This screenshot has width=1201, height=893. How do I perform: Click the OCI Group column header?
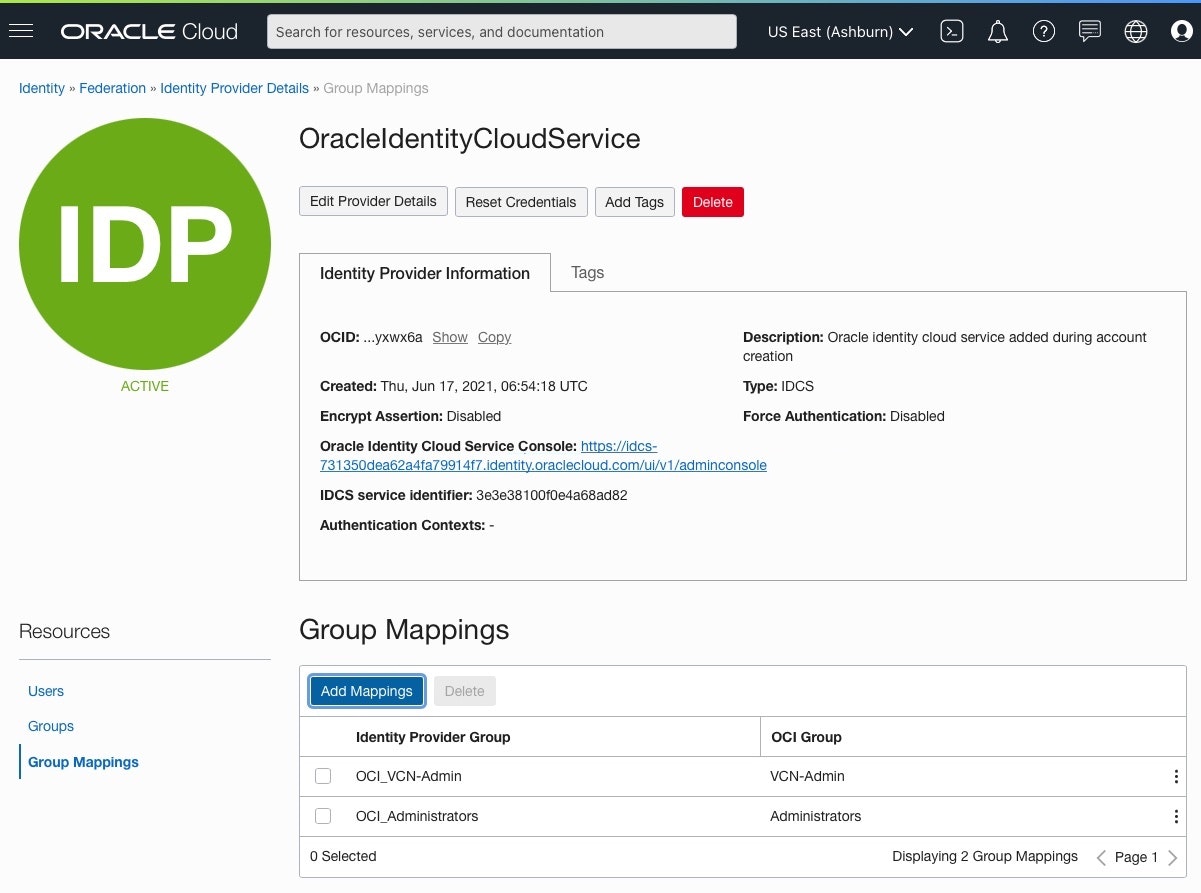pyautogui.click(x=807, y=737)
